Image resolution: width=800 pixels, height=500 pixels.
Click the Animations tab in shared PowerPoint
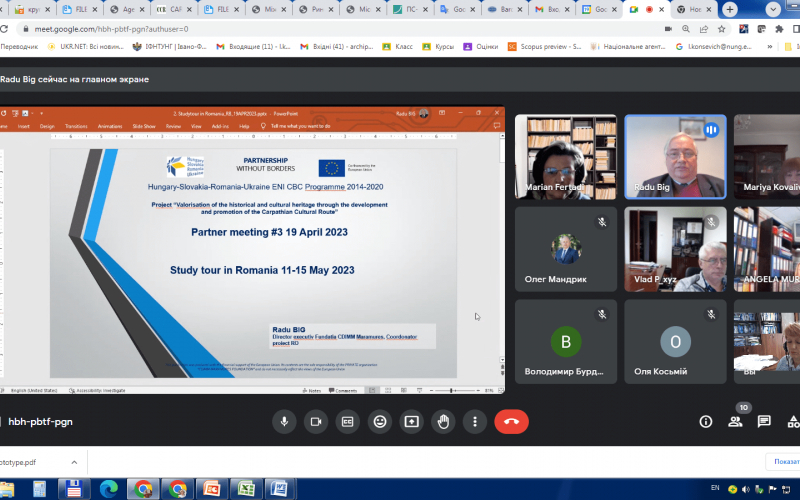click(110, 126)
